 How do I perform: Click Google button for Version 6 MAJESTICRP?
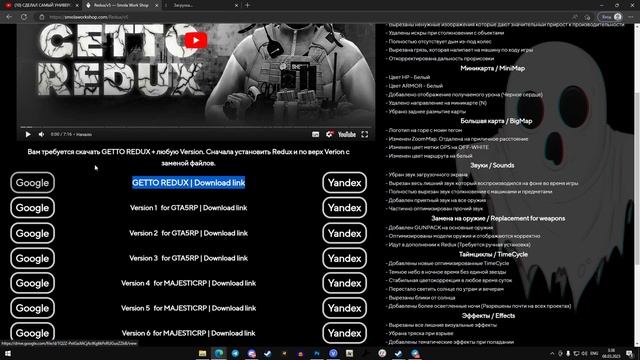coord(33,333)
